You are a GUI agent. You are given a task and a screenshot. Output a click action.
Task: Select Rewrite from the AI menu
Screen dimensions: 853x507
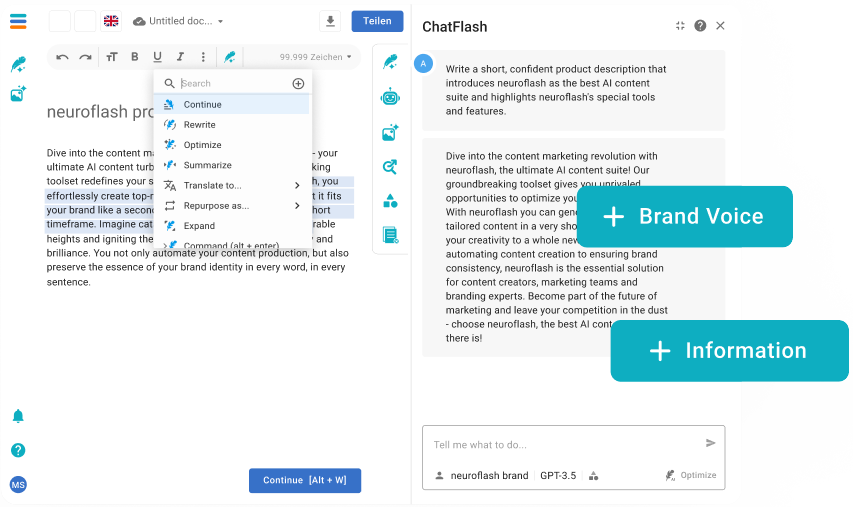coord(199,125)
